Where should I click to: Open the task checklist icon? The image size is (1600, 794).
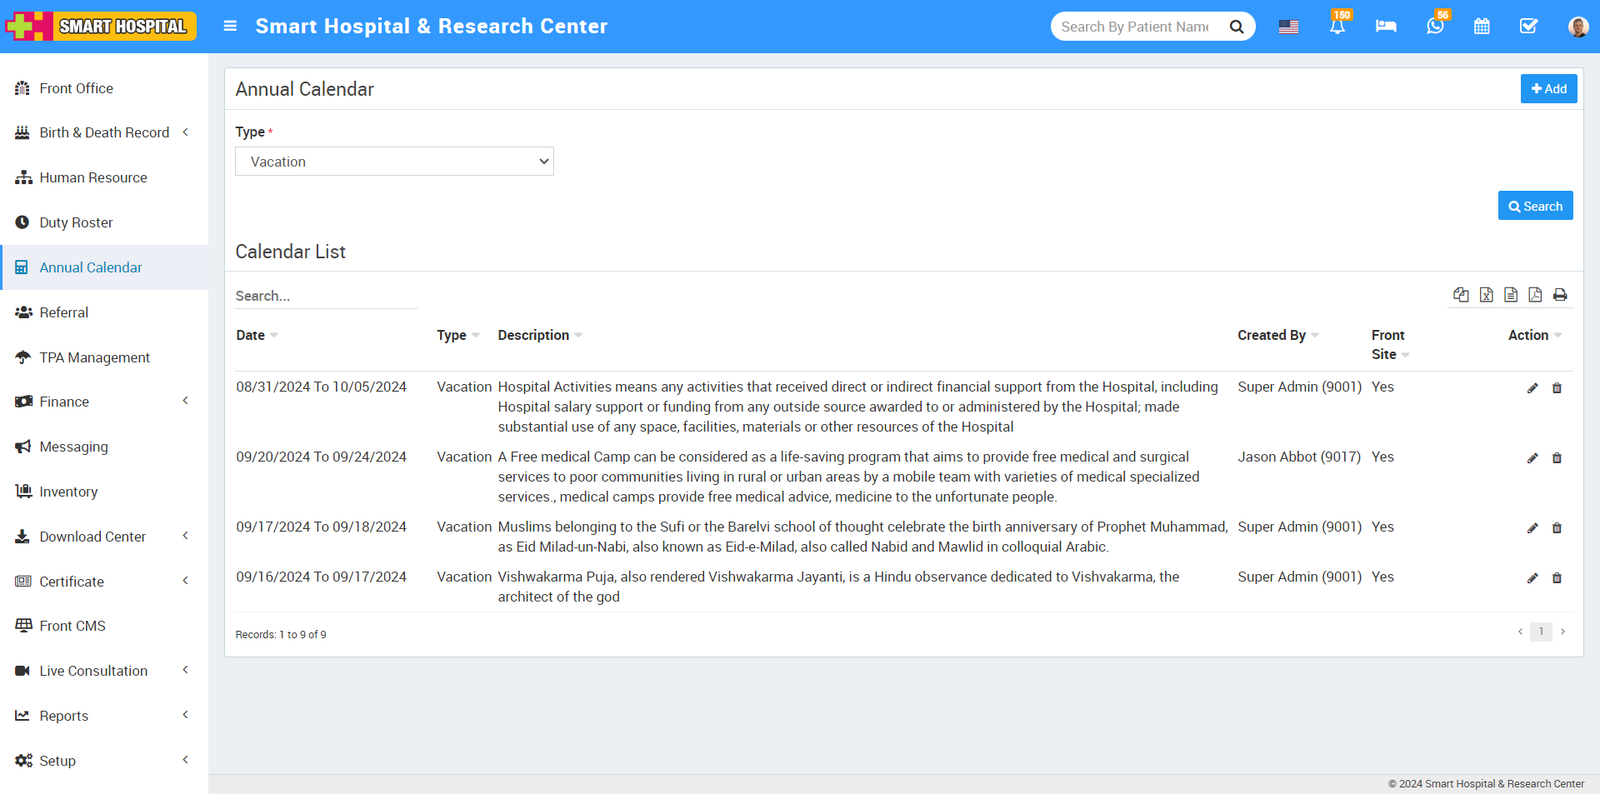1528,27
